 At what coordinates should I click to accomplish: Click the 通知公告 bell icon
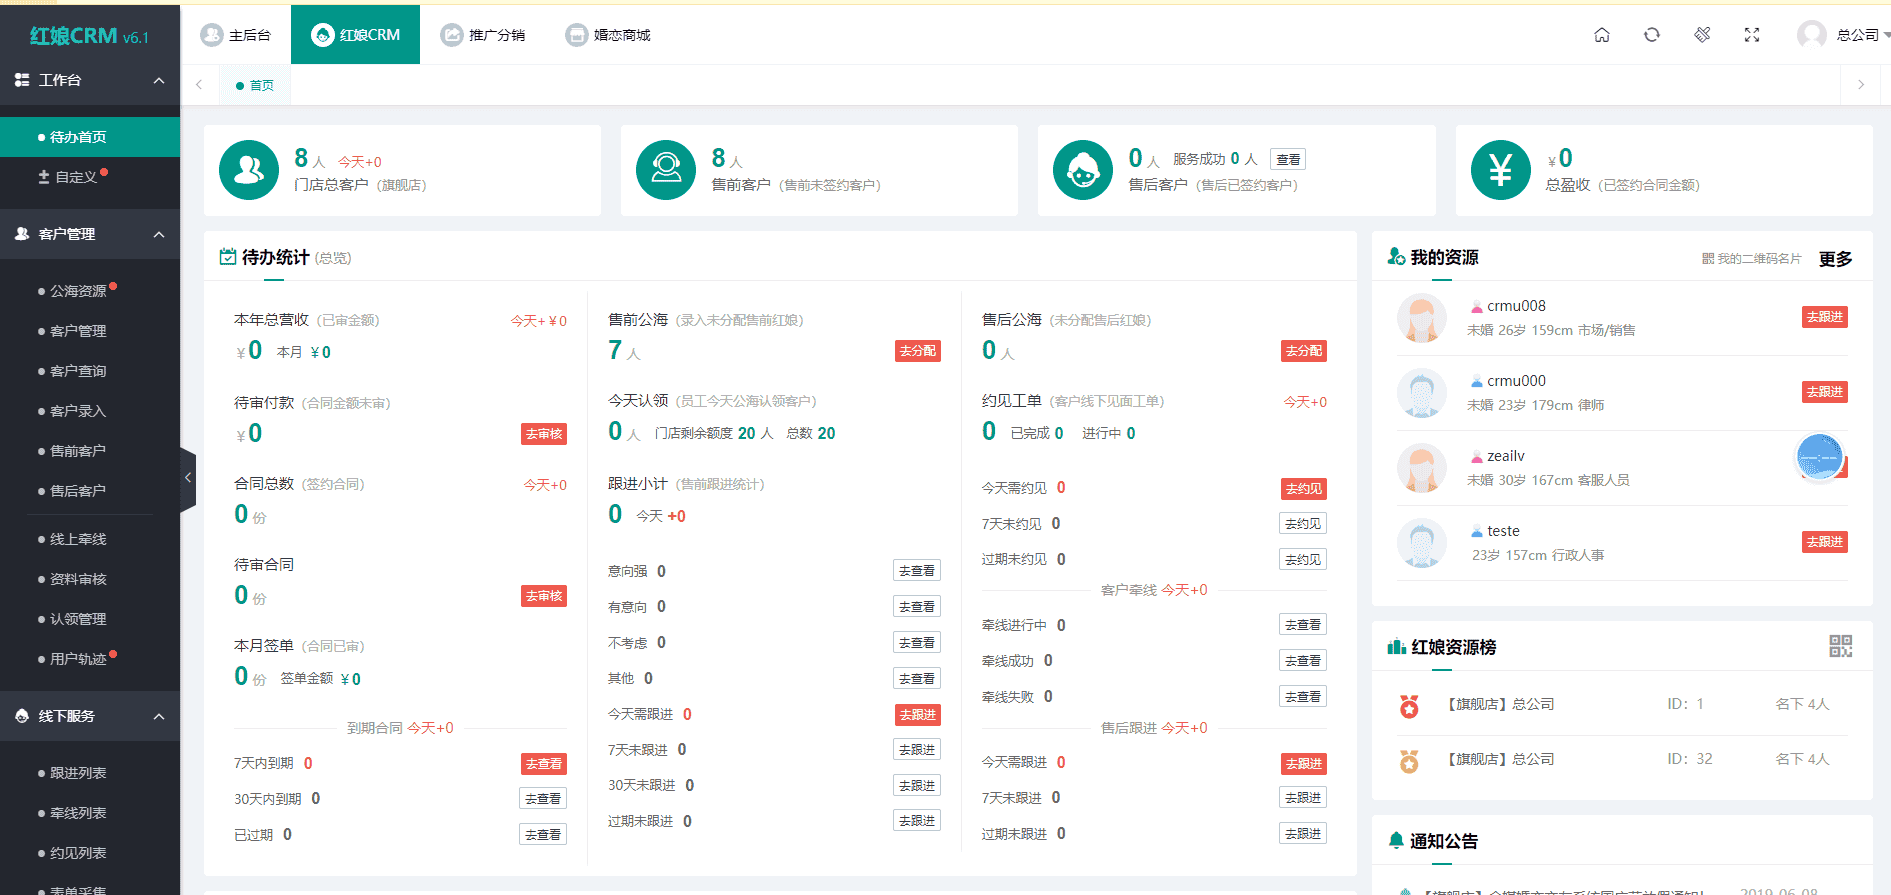[1396, 841]
